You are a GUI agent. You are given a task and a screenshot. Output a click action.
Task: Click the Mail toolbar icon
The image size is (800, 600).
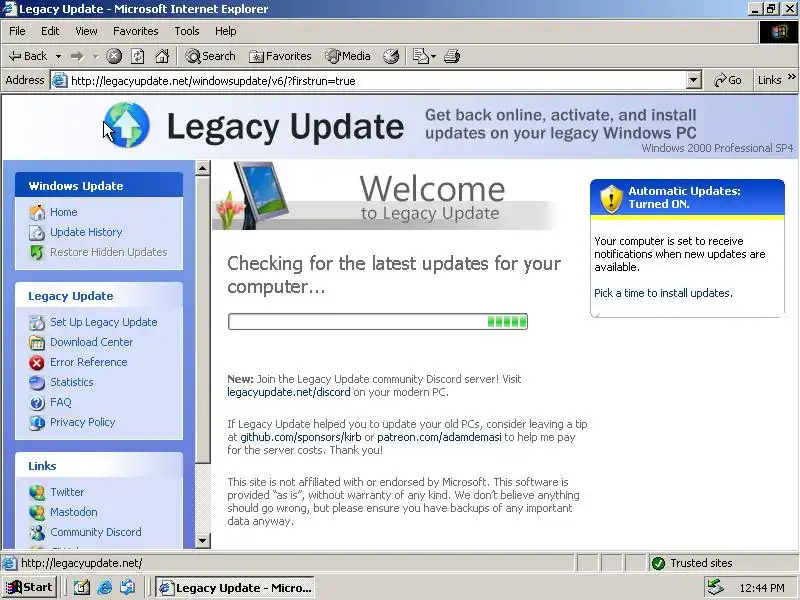pyautogui.click(x=420, y=56)
